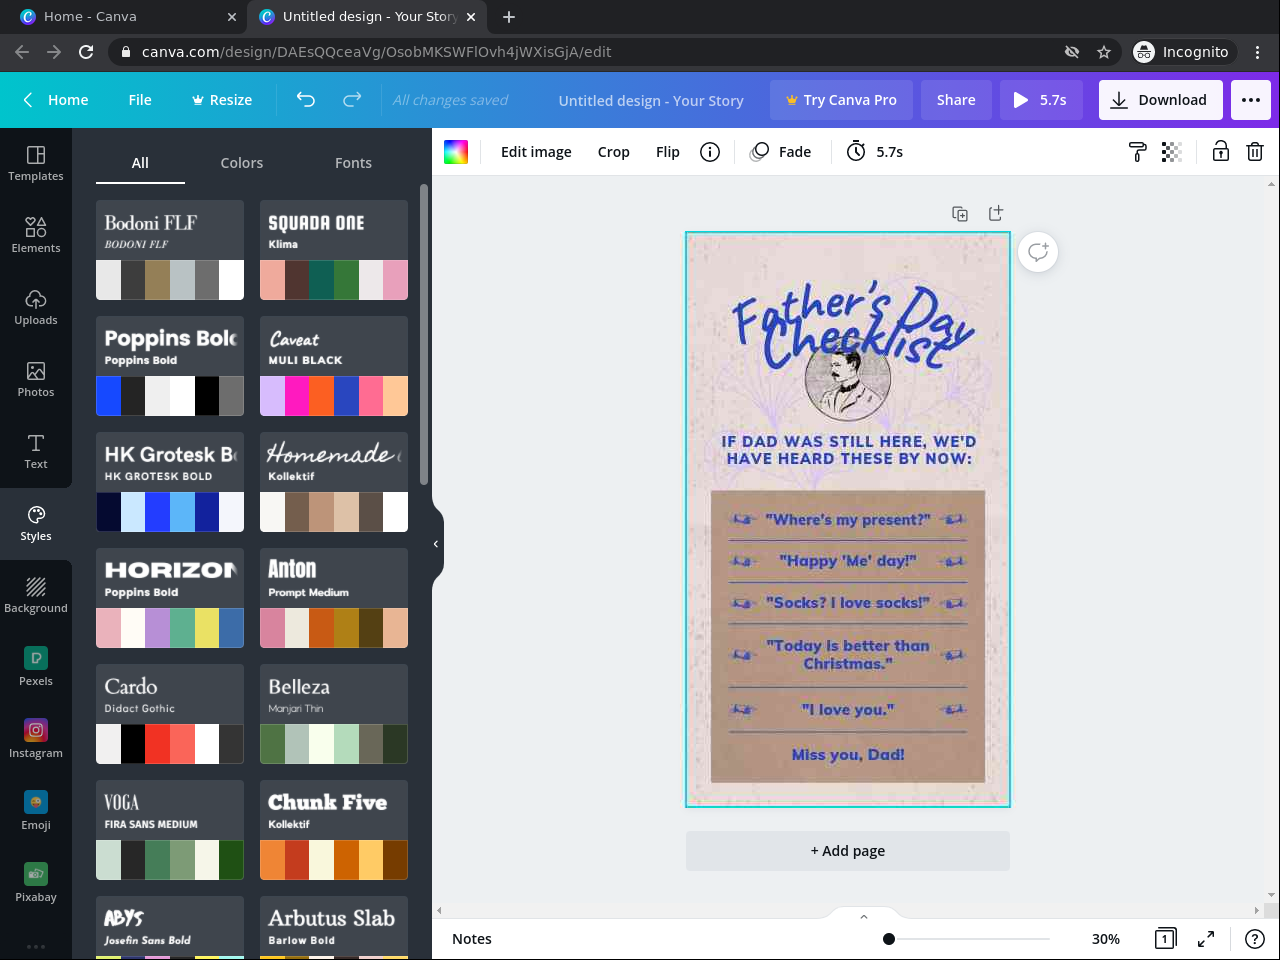Apply the Belleza Manjari Thin style
The image size is (1280, 960).
pyautogui.click(x=334, y=714)
